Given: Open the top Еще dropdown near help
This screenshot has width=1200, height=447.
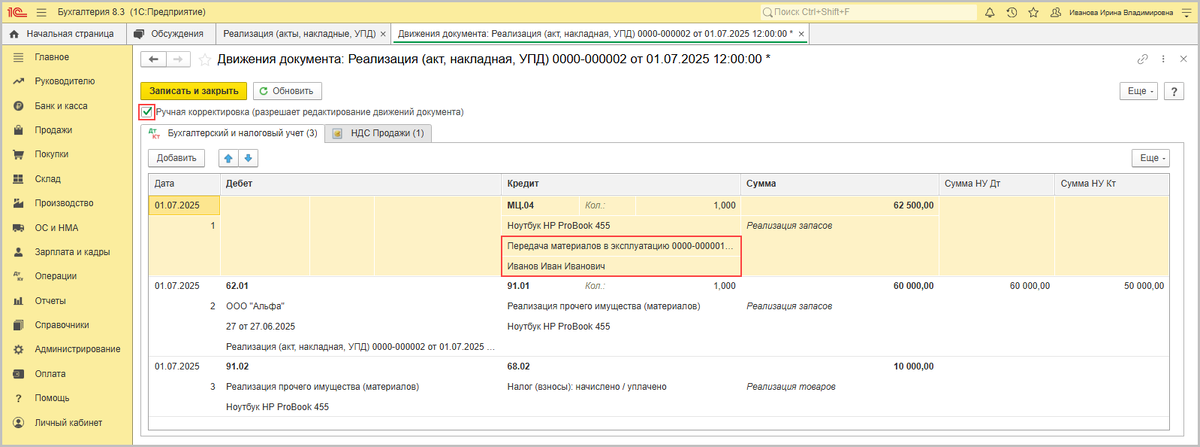Looking at the screenshot, I should [1138, 91].
